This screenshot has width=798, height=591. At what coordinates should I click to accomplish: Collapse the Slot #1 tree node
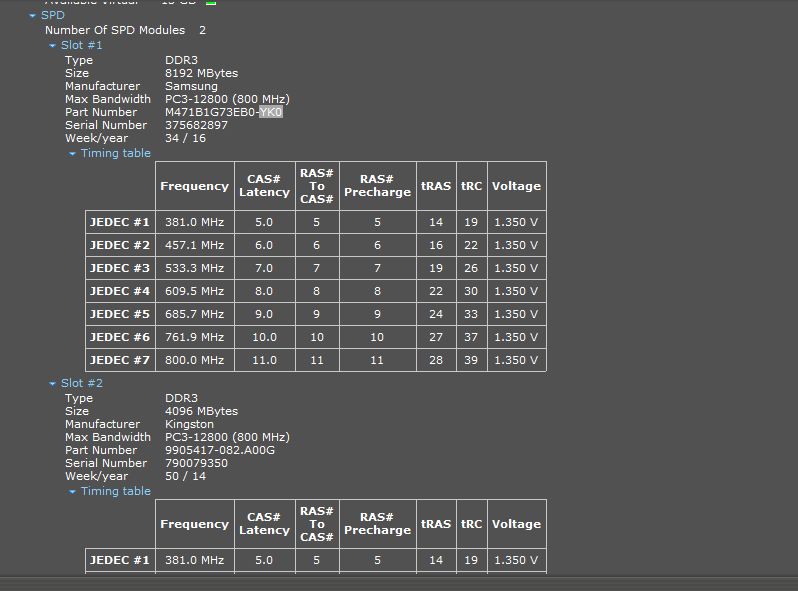click(53, 46)
